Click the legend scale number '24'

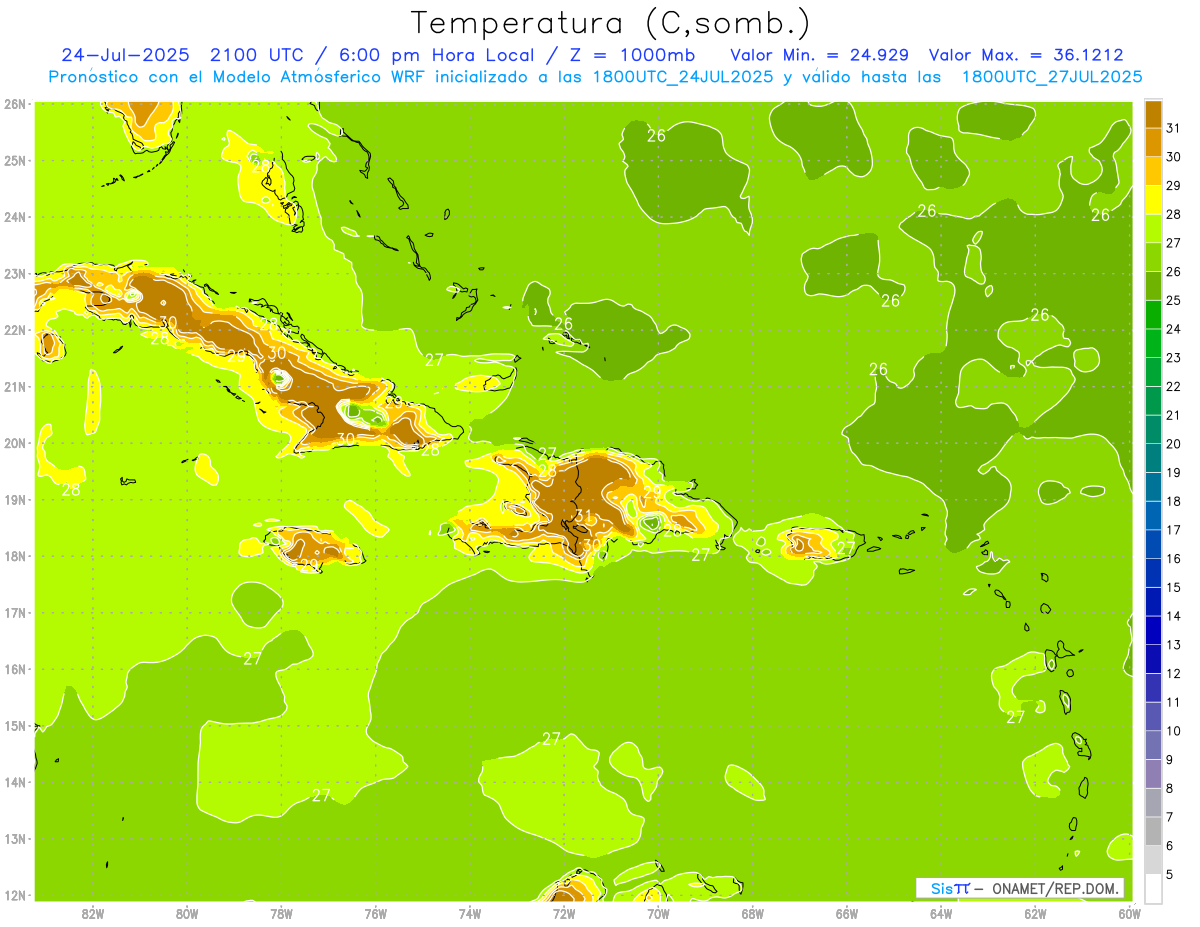(1174, 329)
